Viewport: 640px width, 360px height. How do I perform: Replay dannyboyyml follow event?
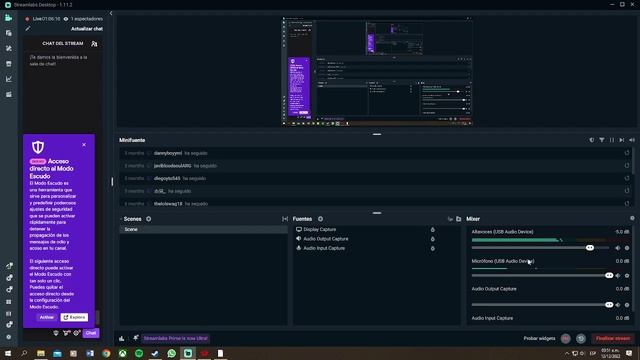627,153
